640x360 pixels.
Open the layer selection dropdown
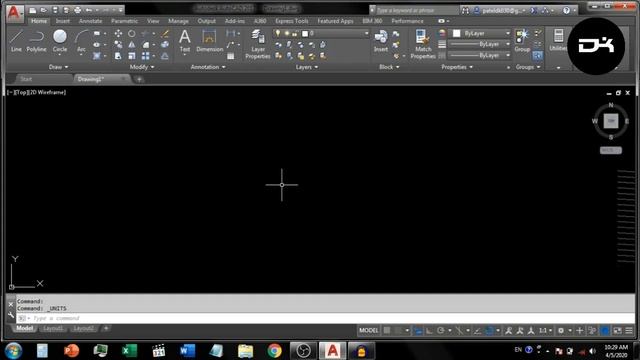click(x=320, y=33)
